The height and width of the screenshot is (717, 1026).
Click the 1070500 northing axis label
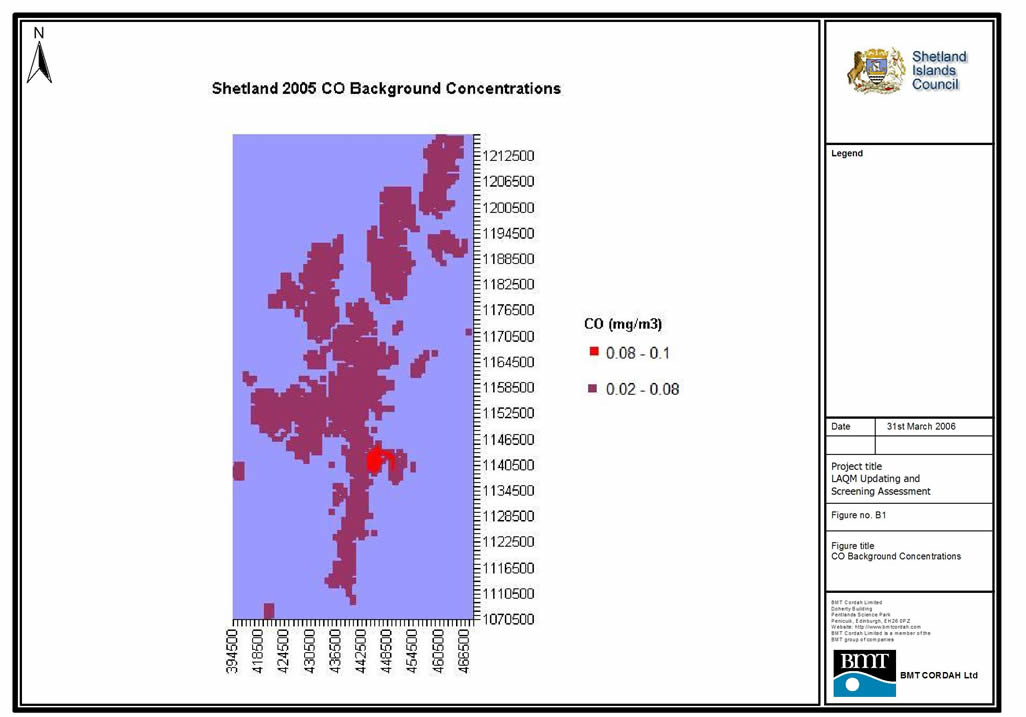pyautogui.click(x=509, y=619)
